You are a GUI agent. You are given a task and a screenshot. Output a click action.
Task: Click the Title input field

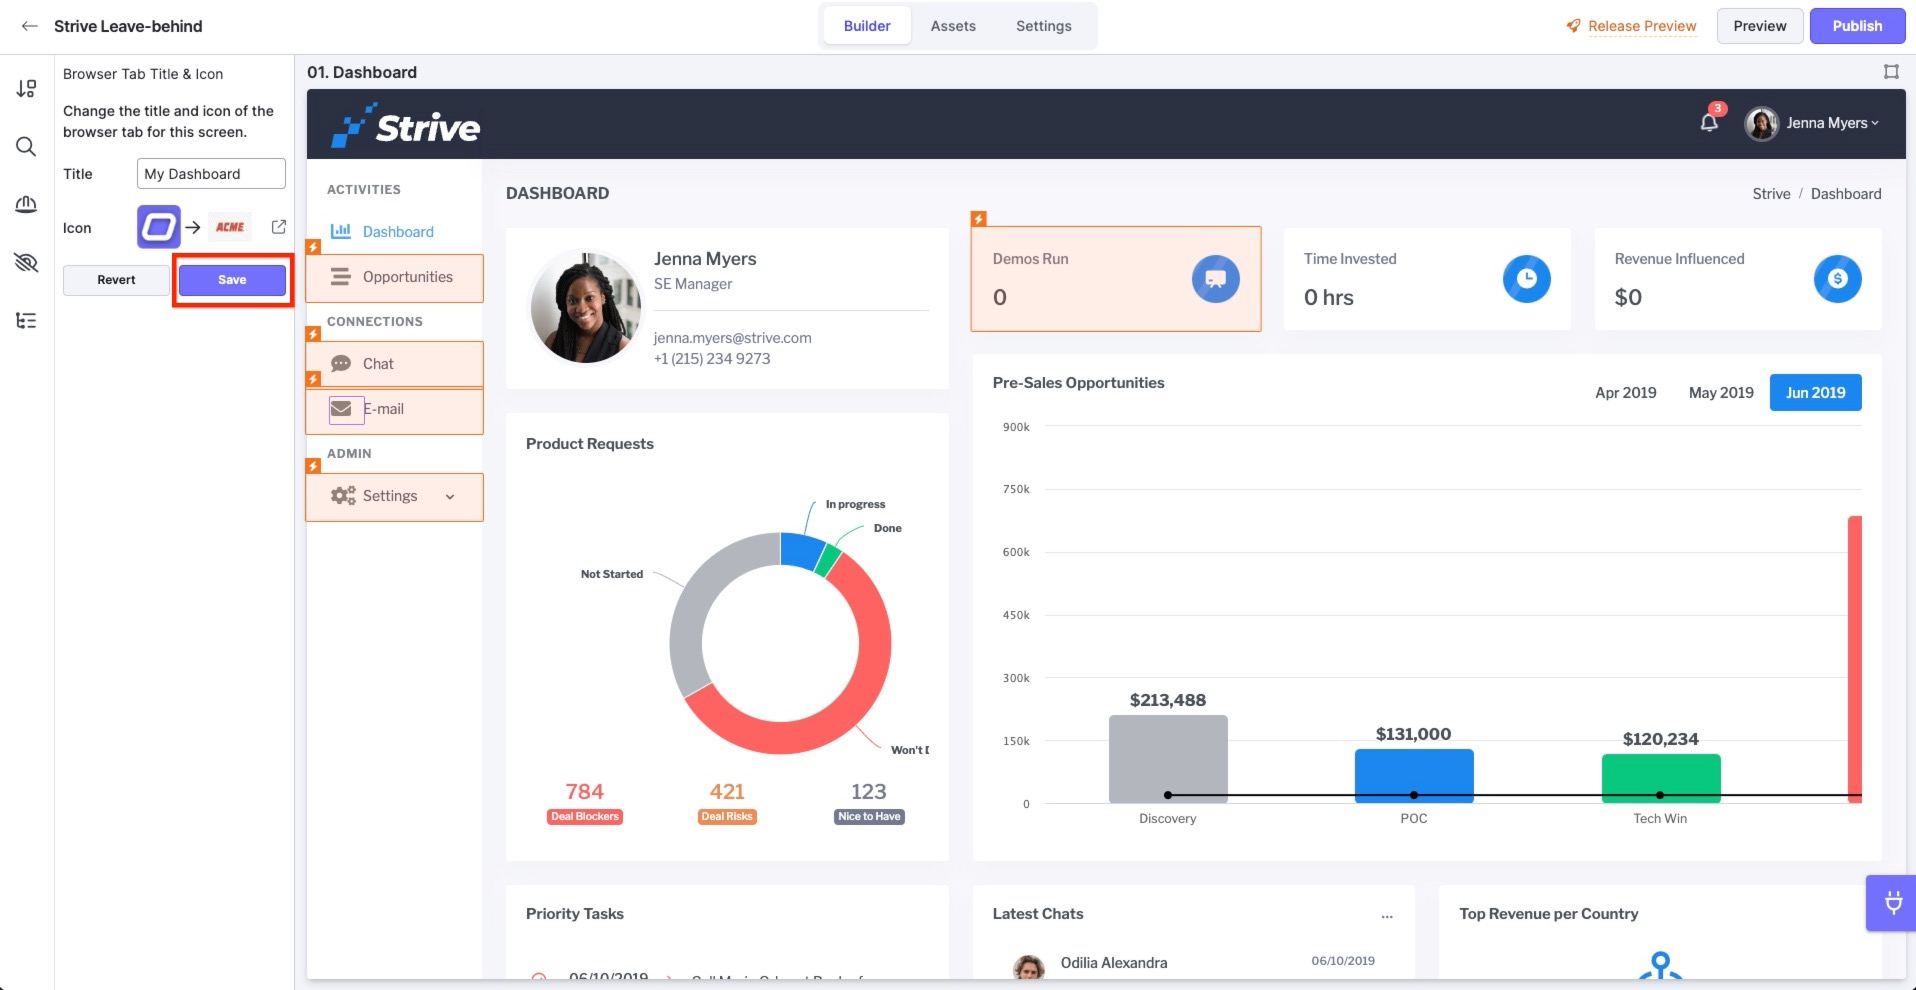(x=211, y=174)
